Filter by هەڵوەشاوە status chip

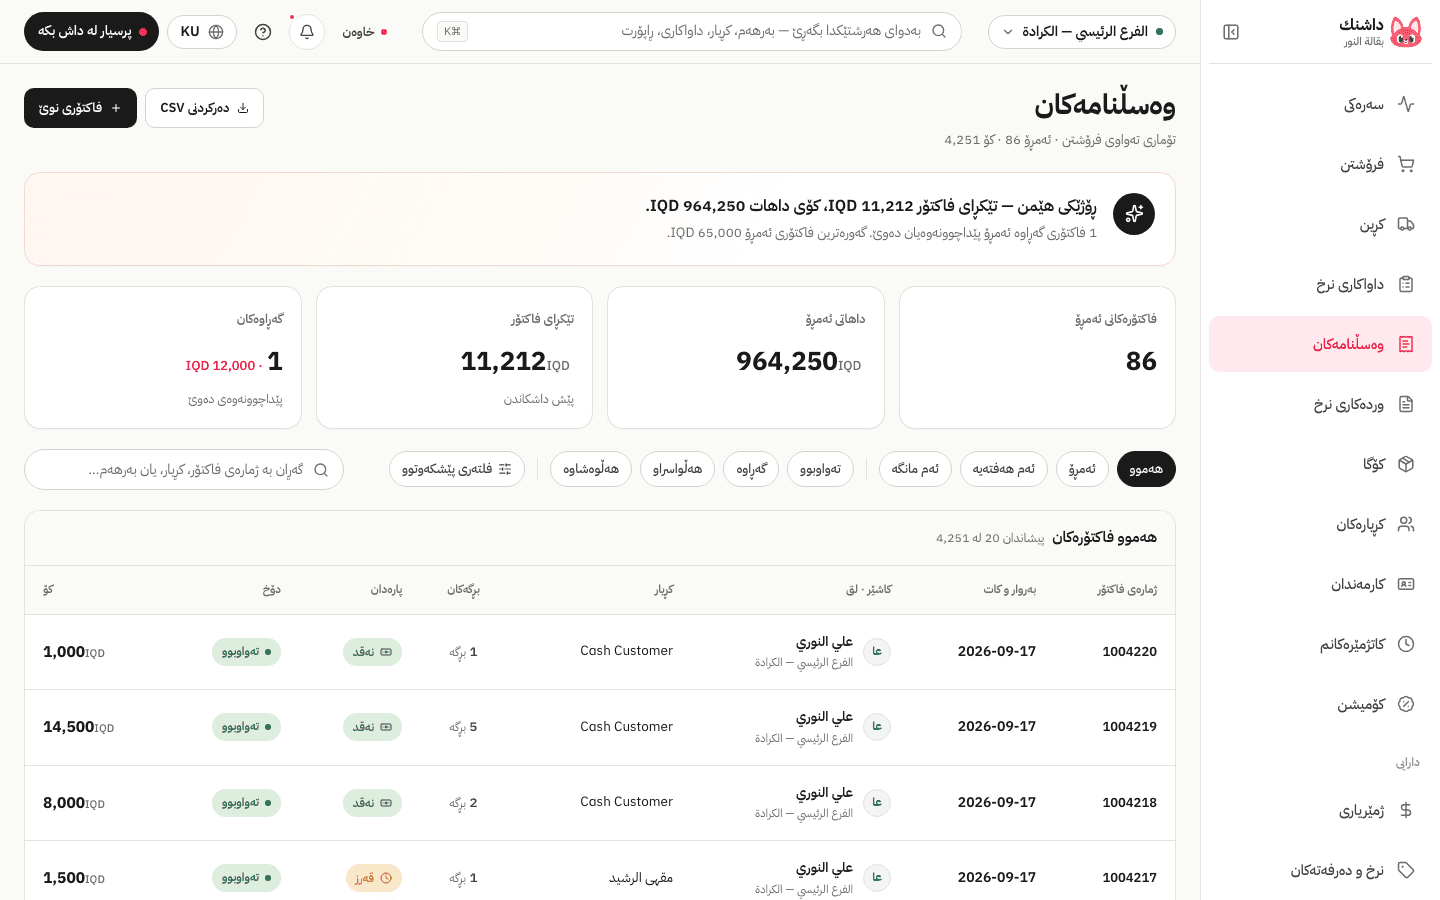(591, 469)
